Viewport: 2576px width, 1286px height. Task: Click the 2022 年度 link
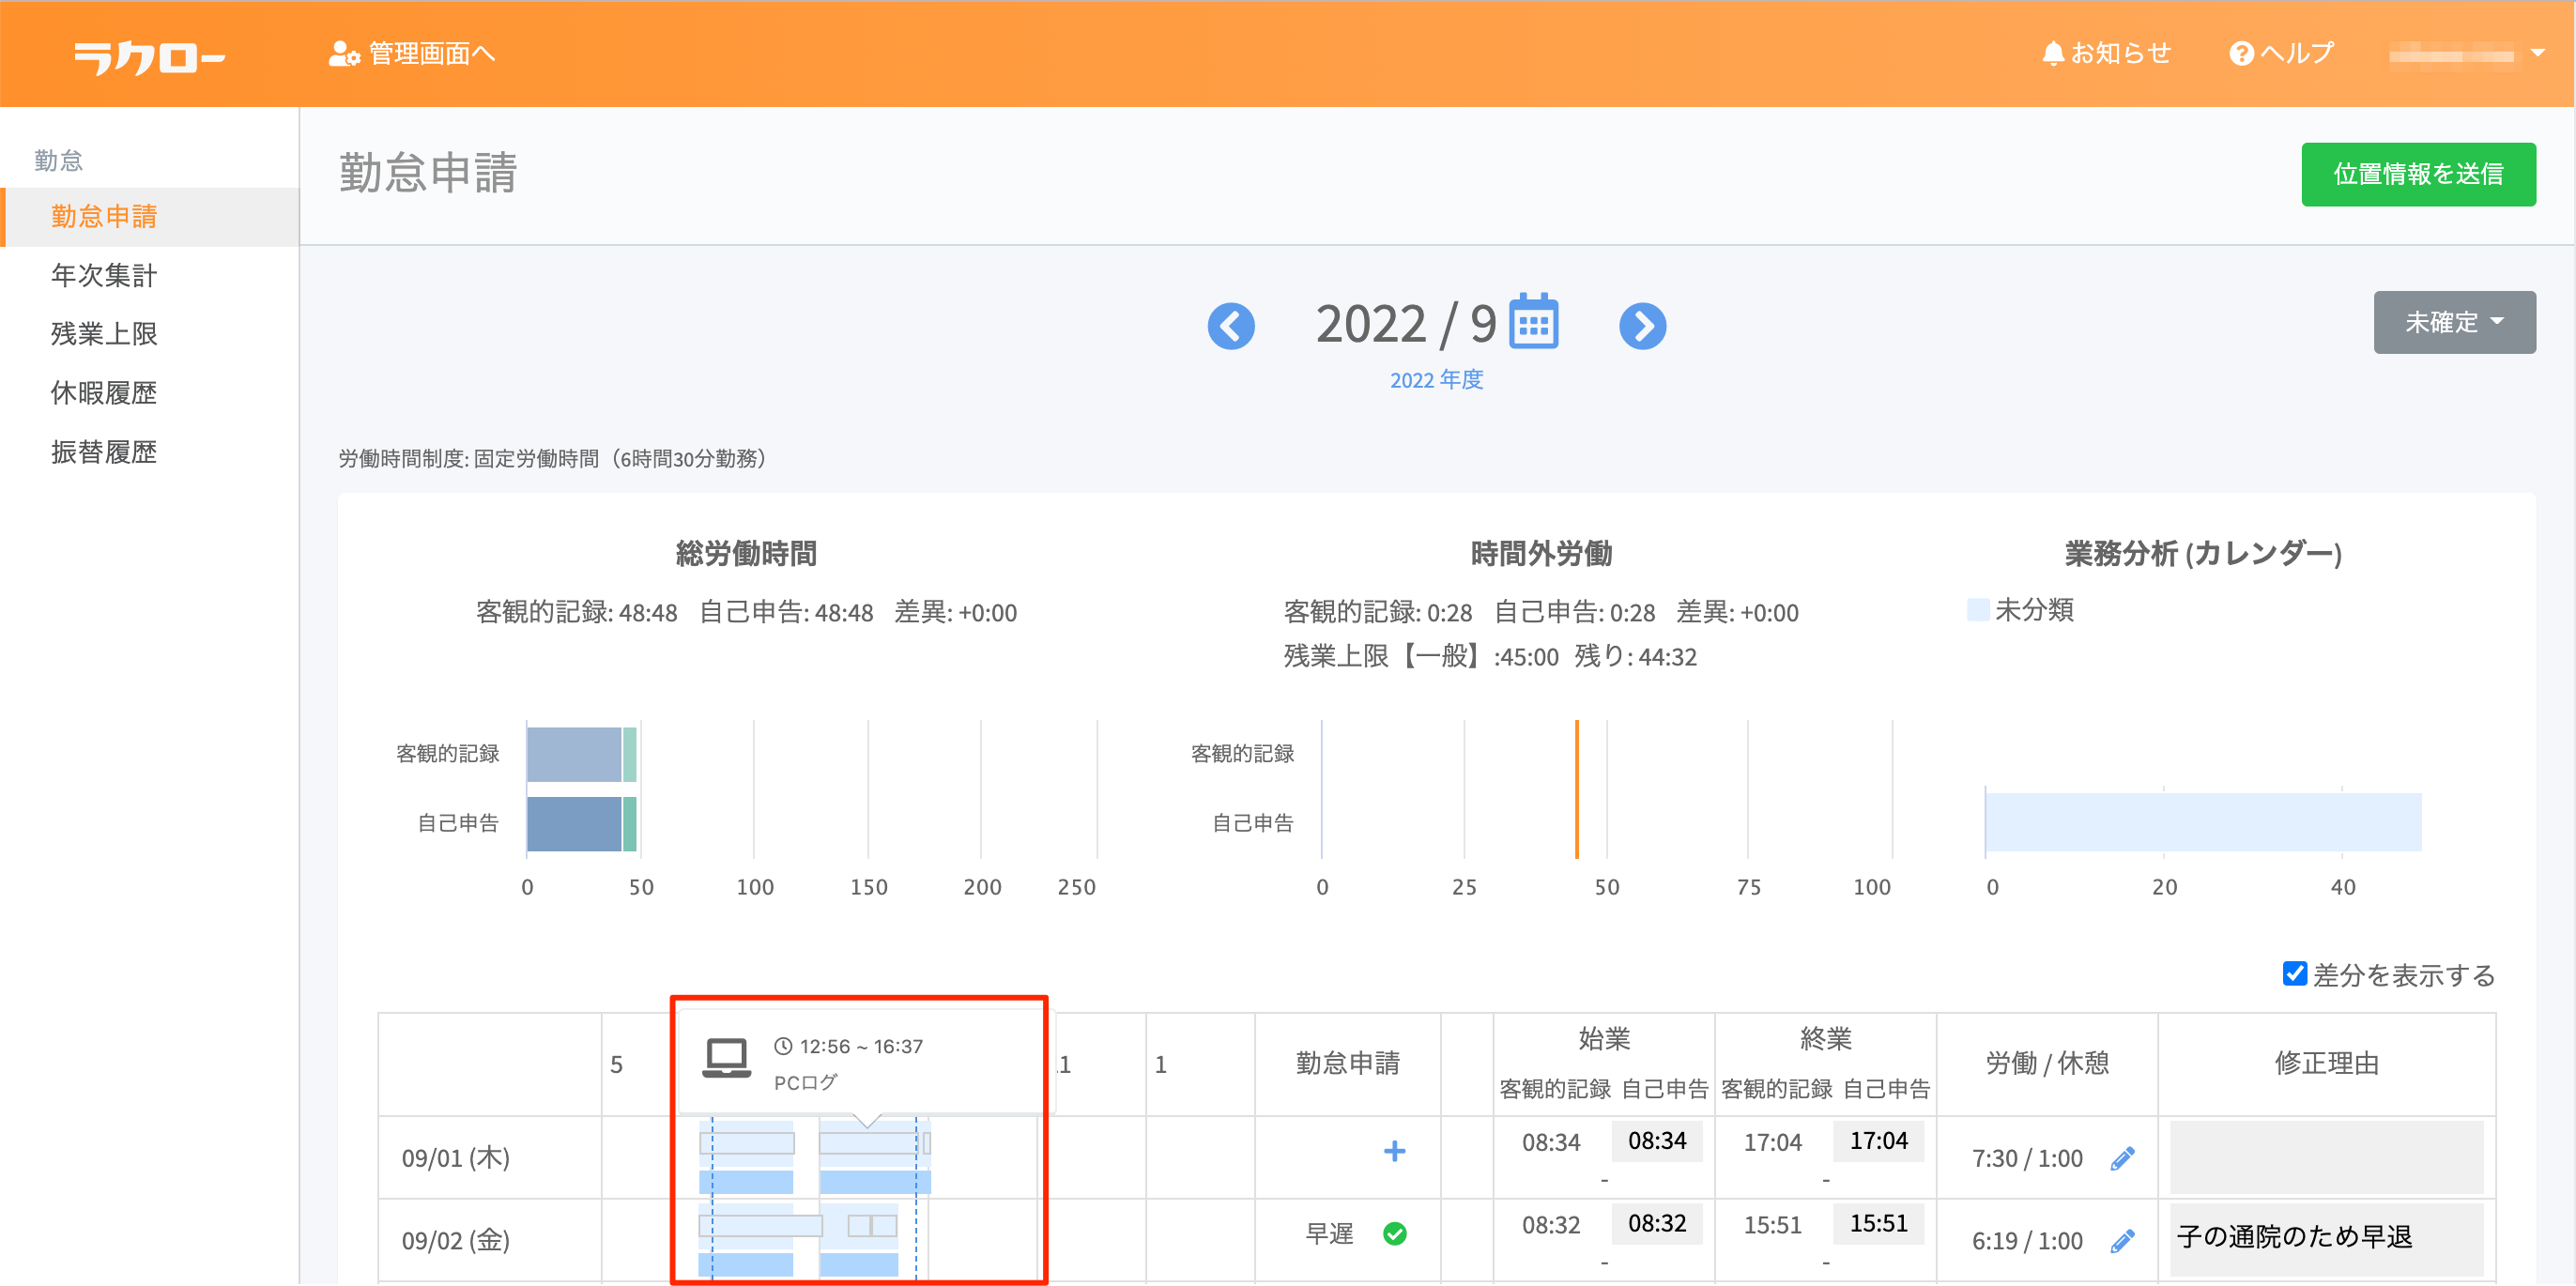[1436, 380]
